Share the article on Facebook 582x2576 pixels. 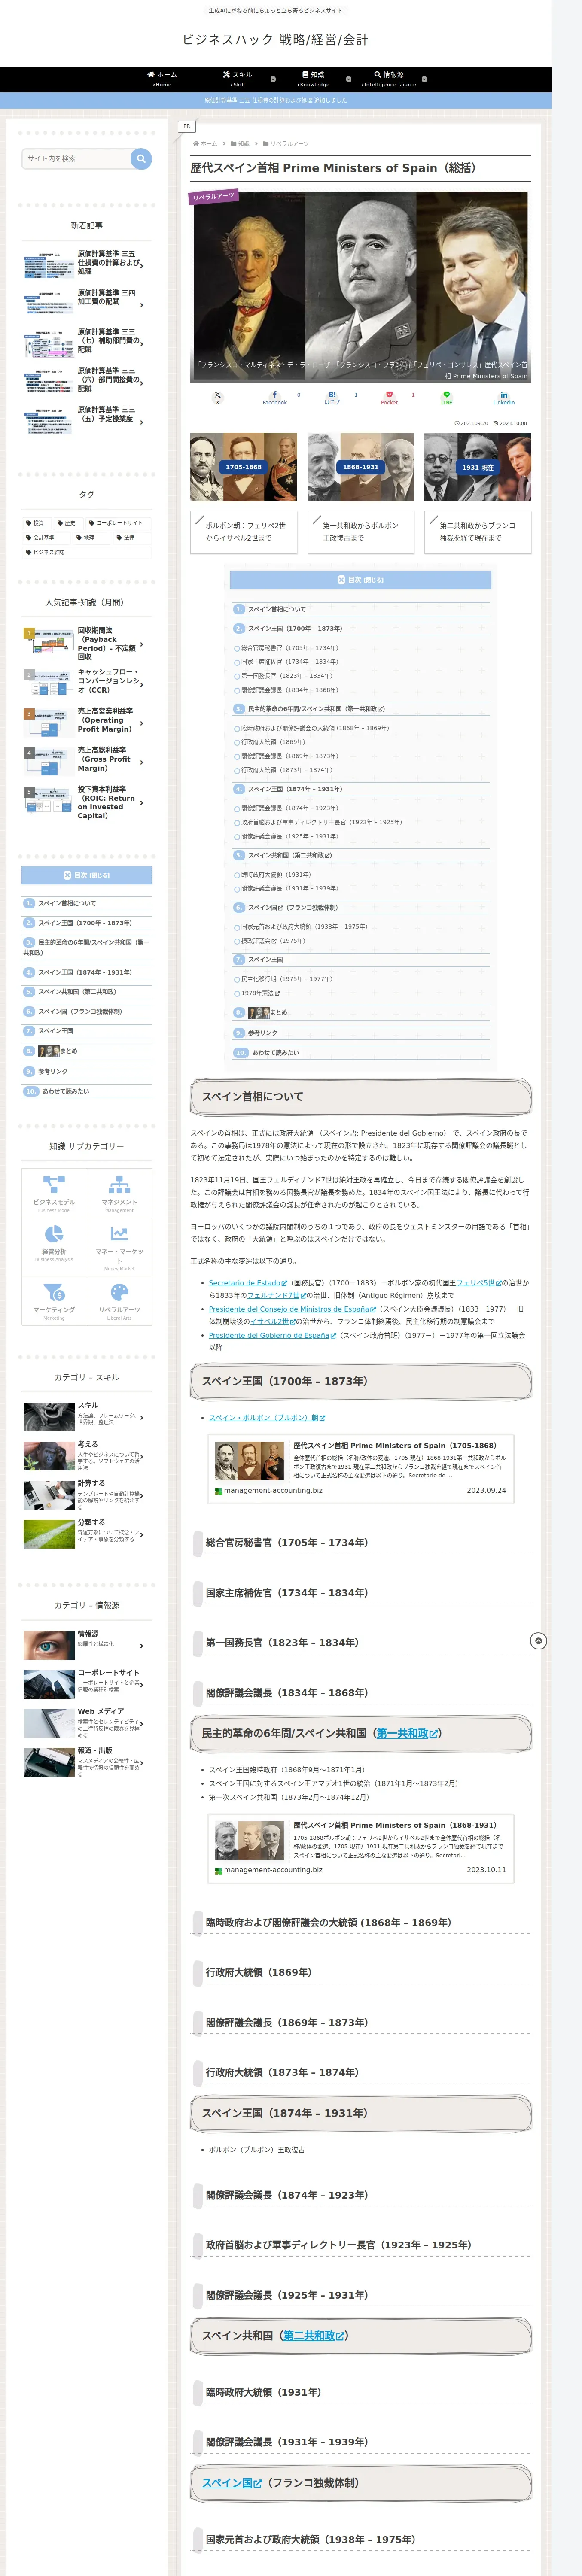275,397
